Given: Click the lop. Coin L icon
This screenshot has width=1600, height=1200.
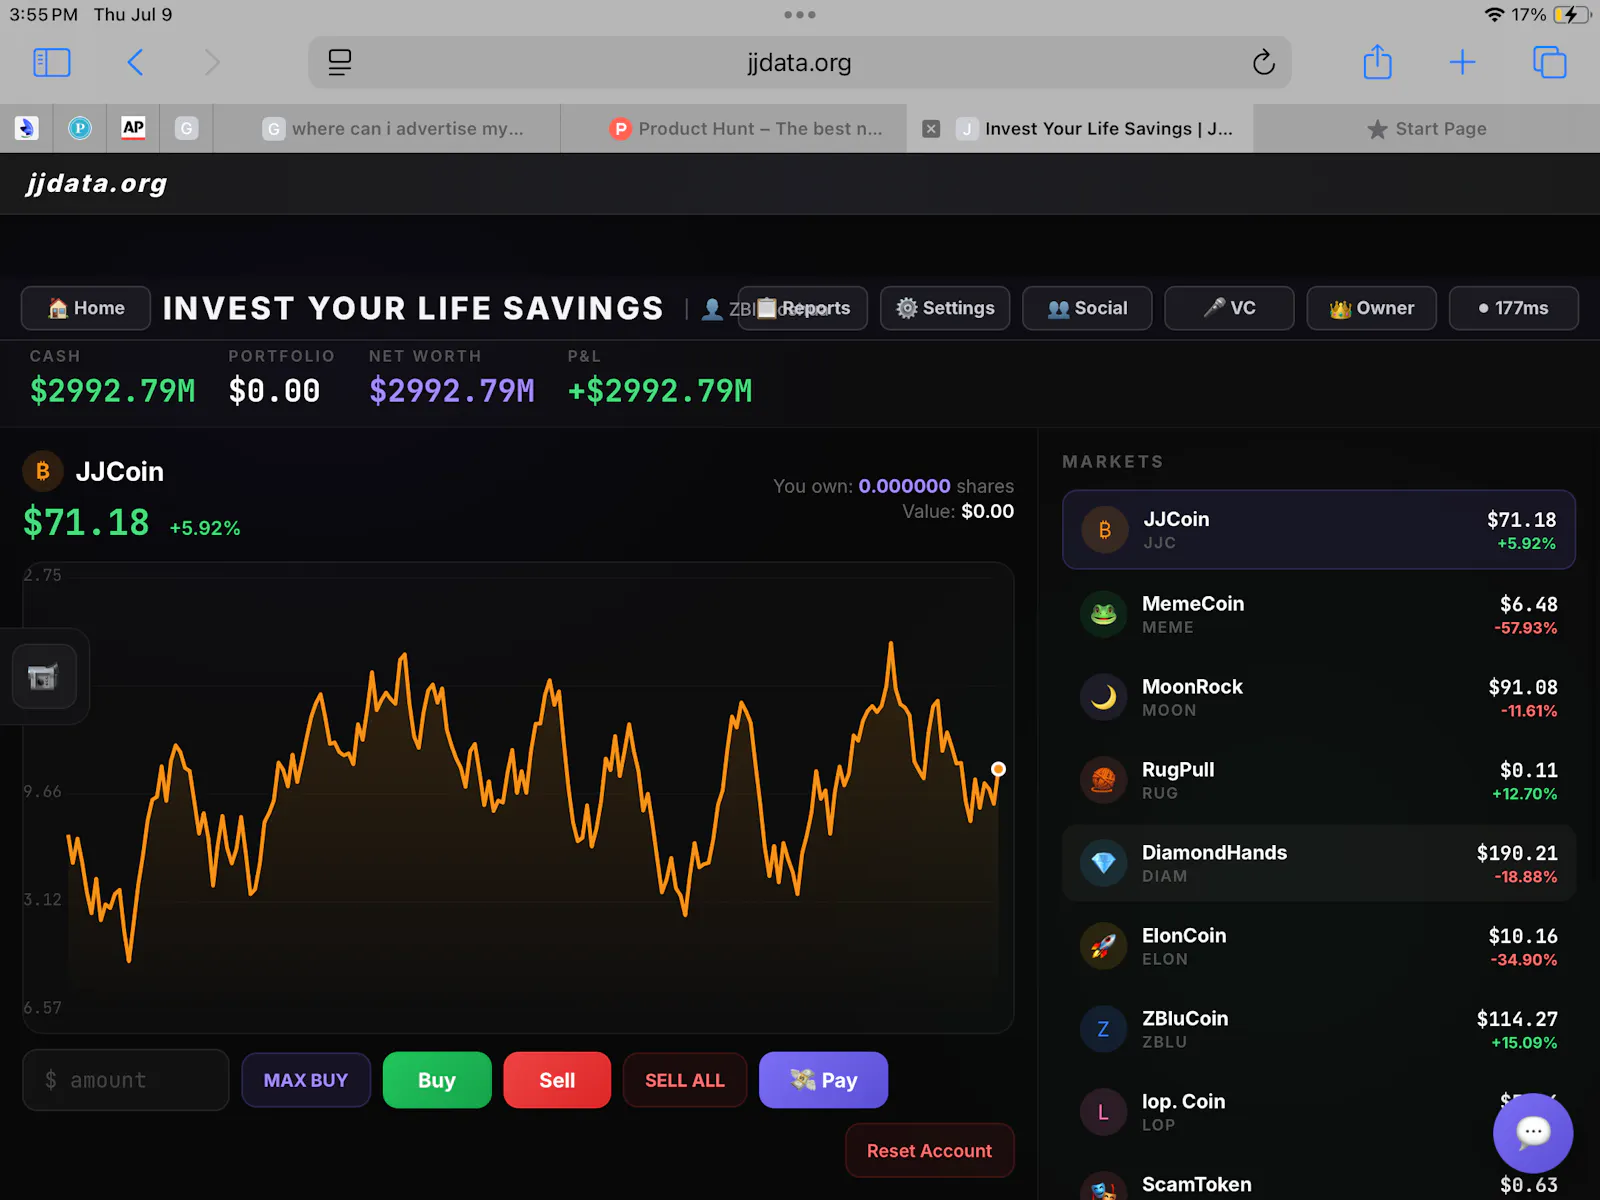Looking at the screenshot, I should click(1103, 1112).
